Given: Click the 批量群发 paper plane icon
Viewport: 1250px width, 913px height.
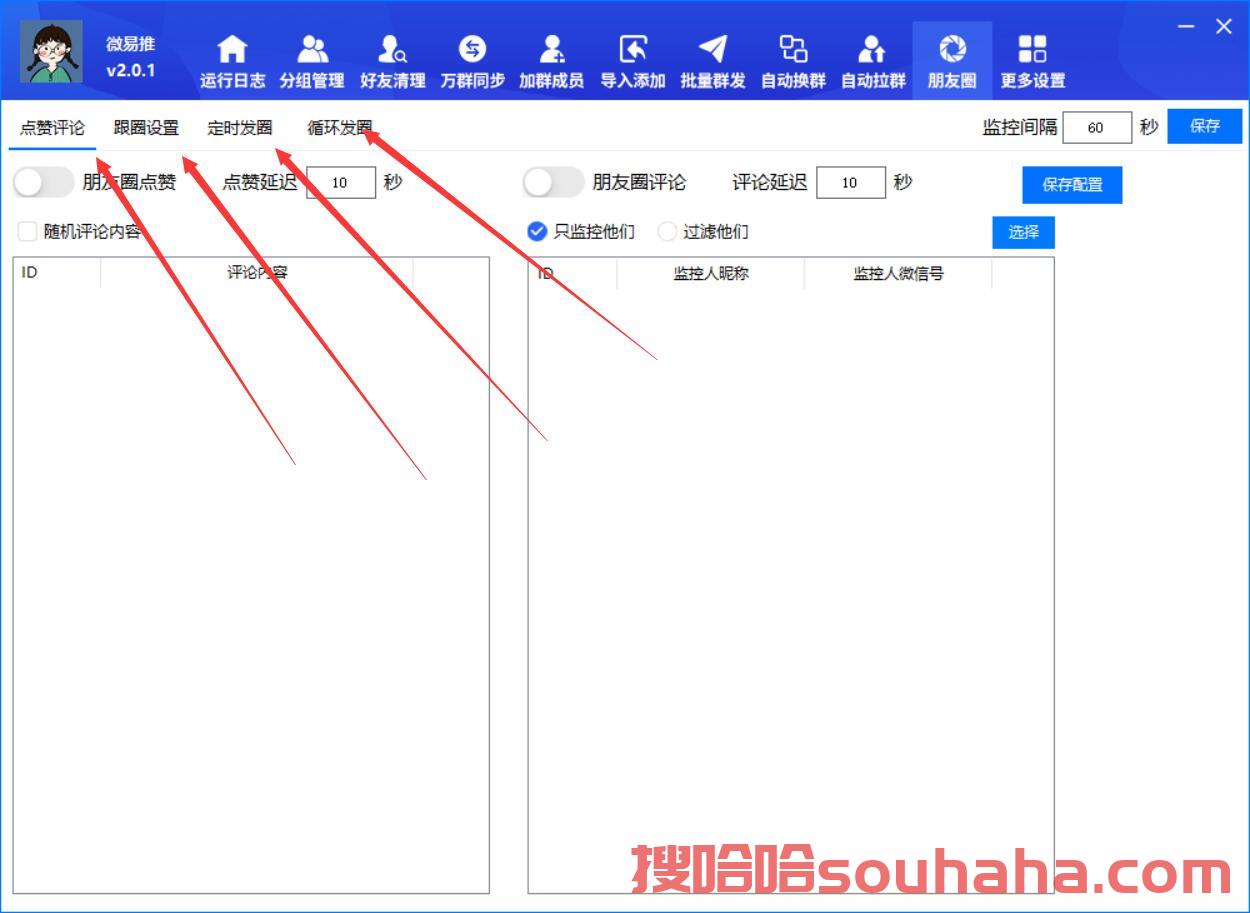Looking at the screenshot, I should click(x=712, y=49).
